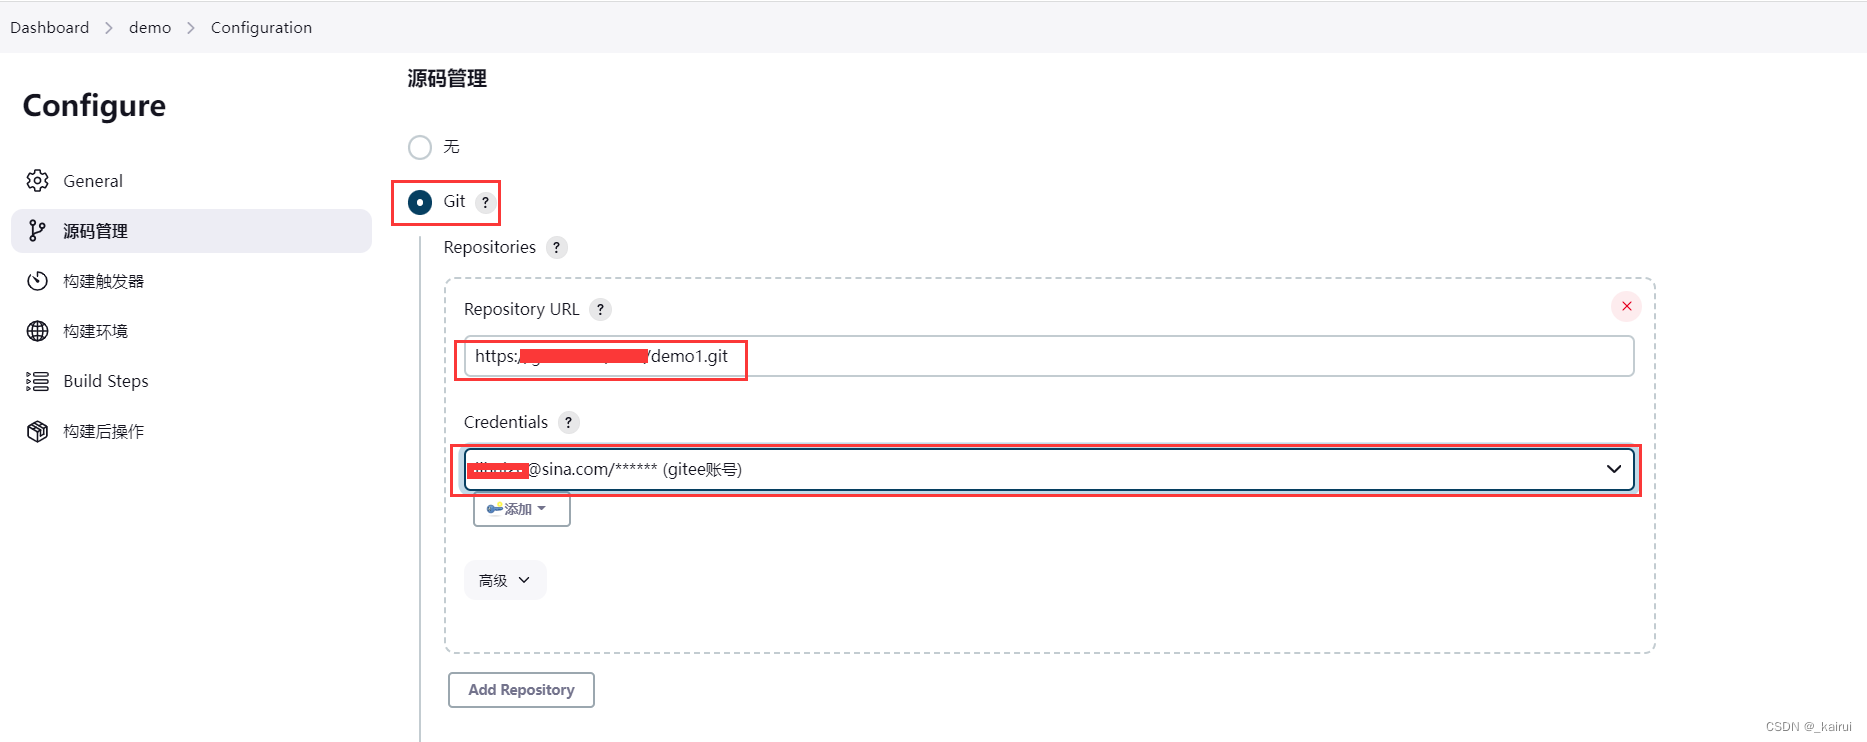
Task: Open help for the Git option
Action: [x=485, y=202]
